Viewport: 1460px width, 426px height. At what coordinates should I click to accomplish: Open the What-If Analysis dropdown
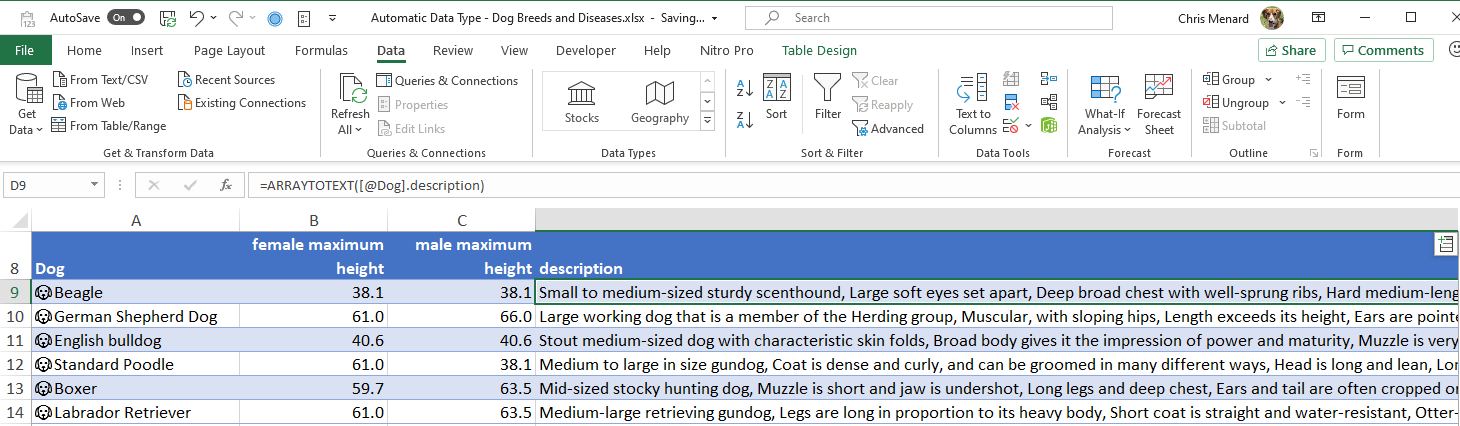(x=1104, y=129)
